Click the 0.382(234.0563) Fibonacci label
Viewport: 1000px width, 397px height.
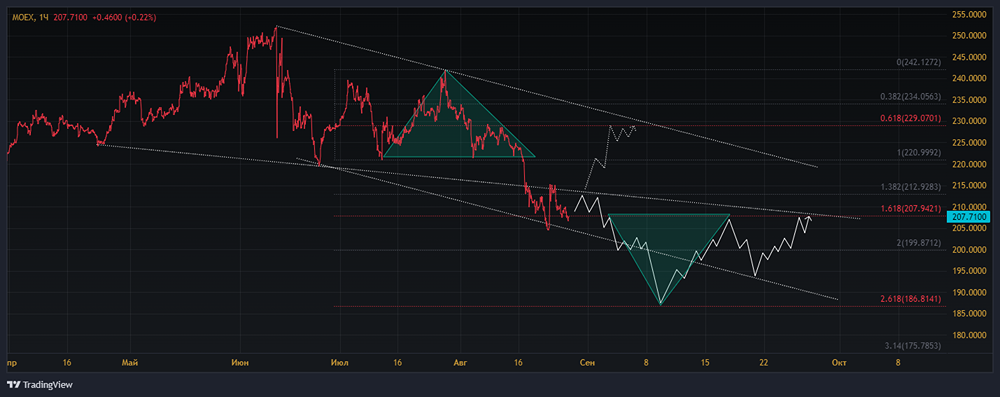coord(910,97)
